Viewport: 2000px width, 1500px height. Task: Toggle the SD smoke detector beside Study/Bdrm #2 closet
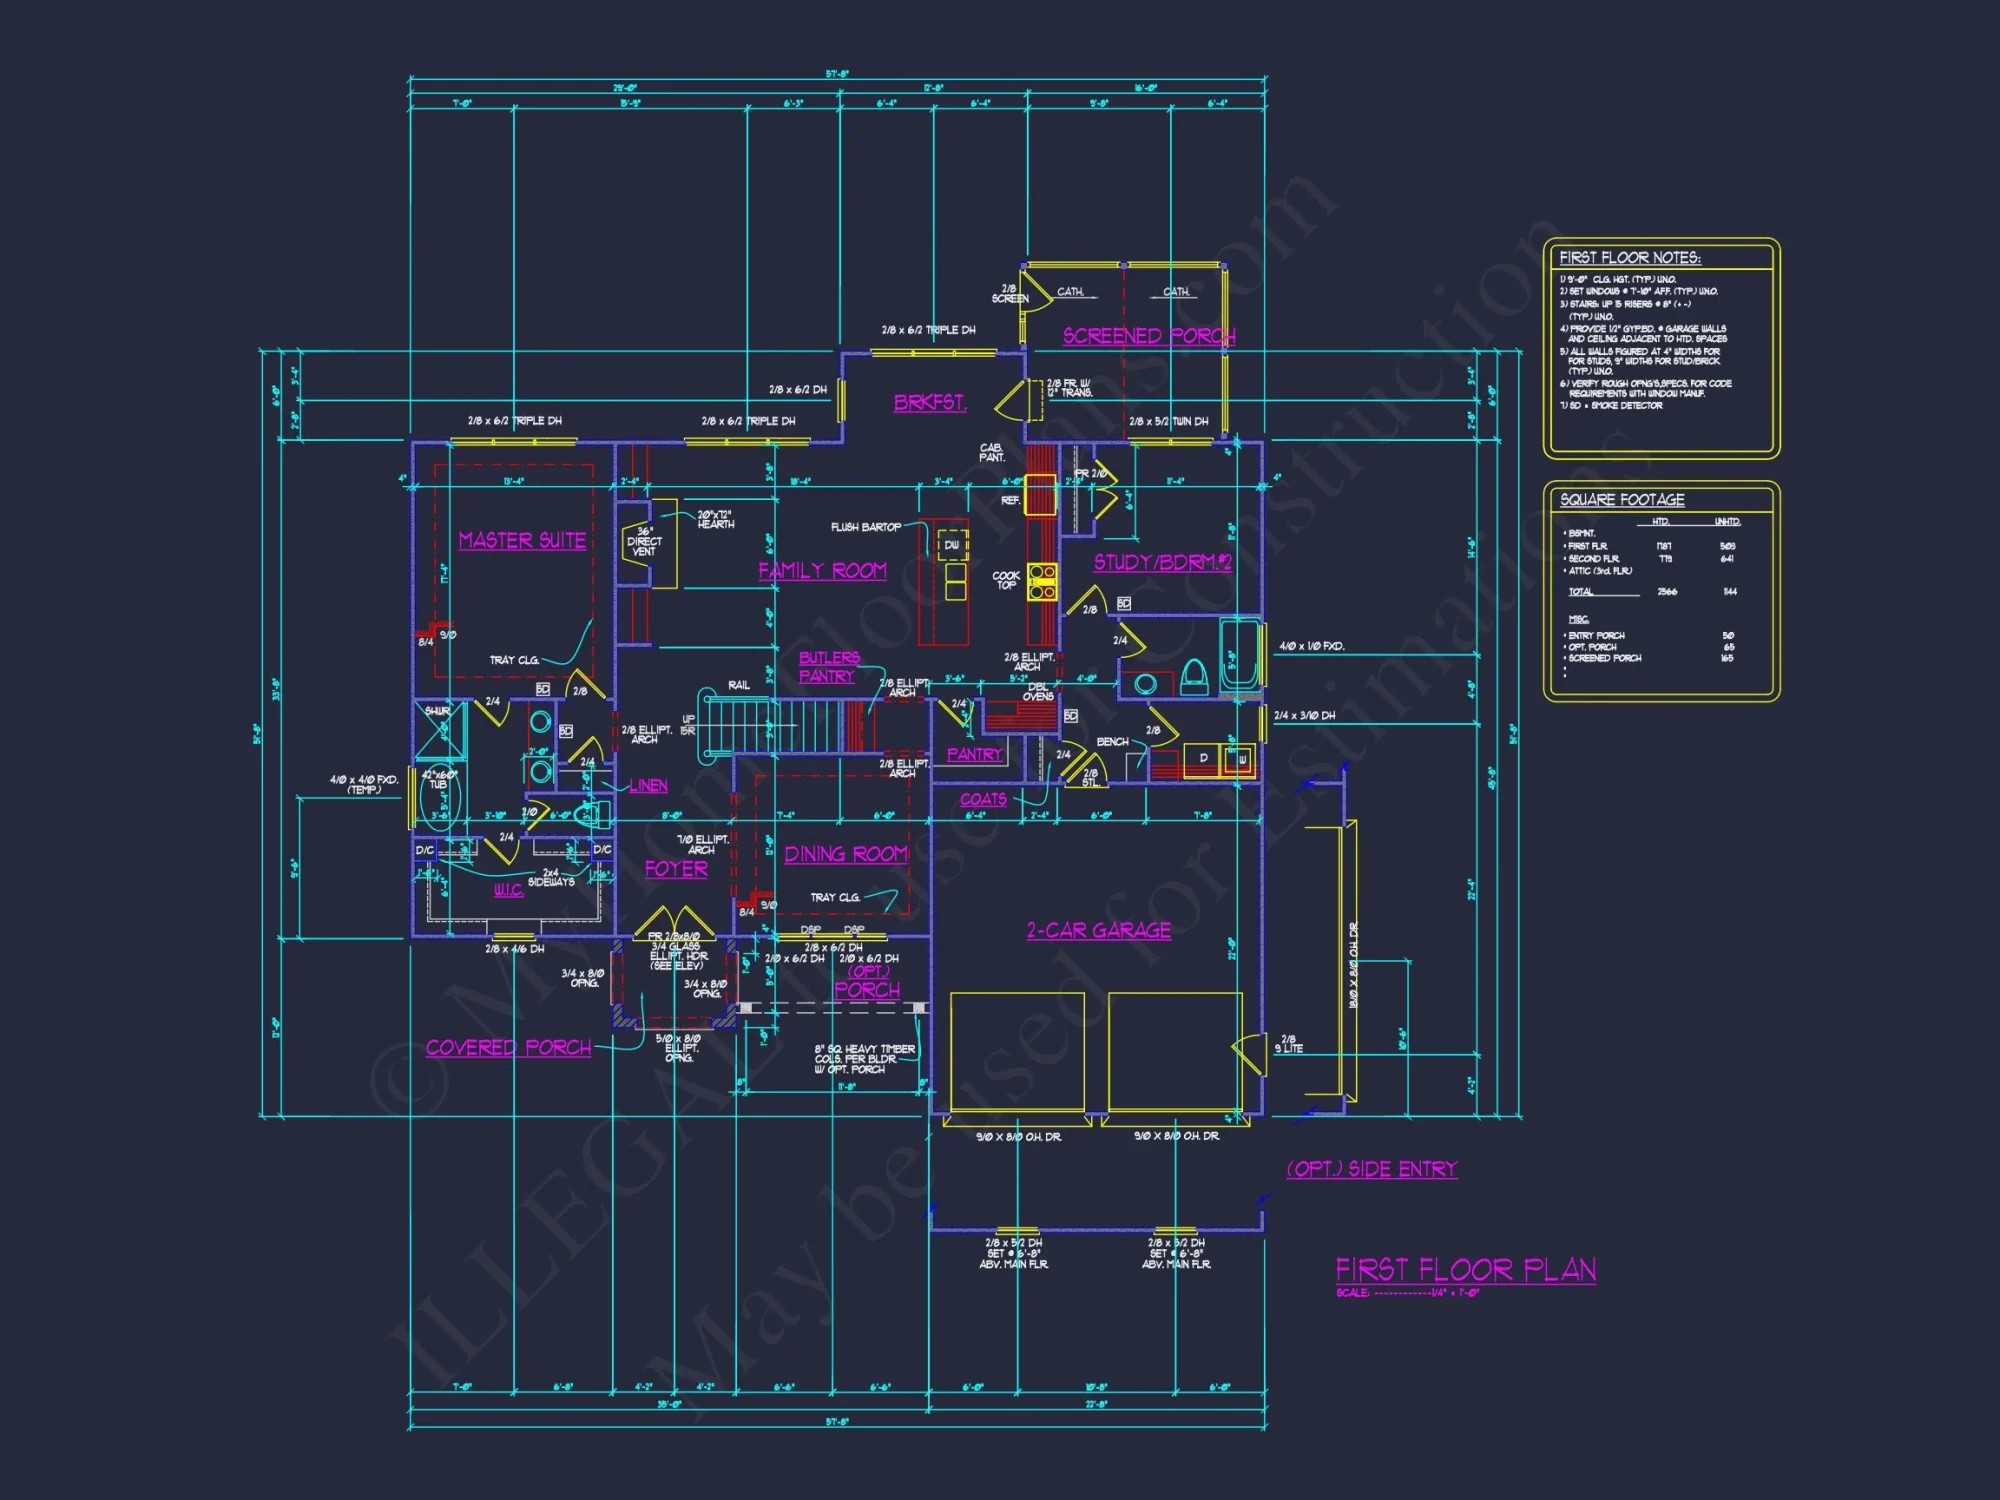pyautogui.click(x=1122, y=604)
